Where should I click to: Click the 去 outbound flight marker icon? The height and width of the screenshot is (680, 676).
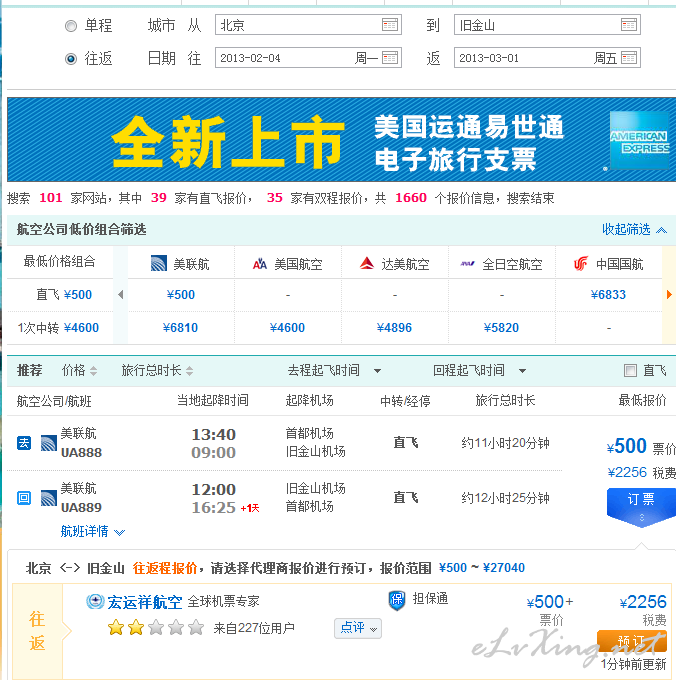point(24,443)
